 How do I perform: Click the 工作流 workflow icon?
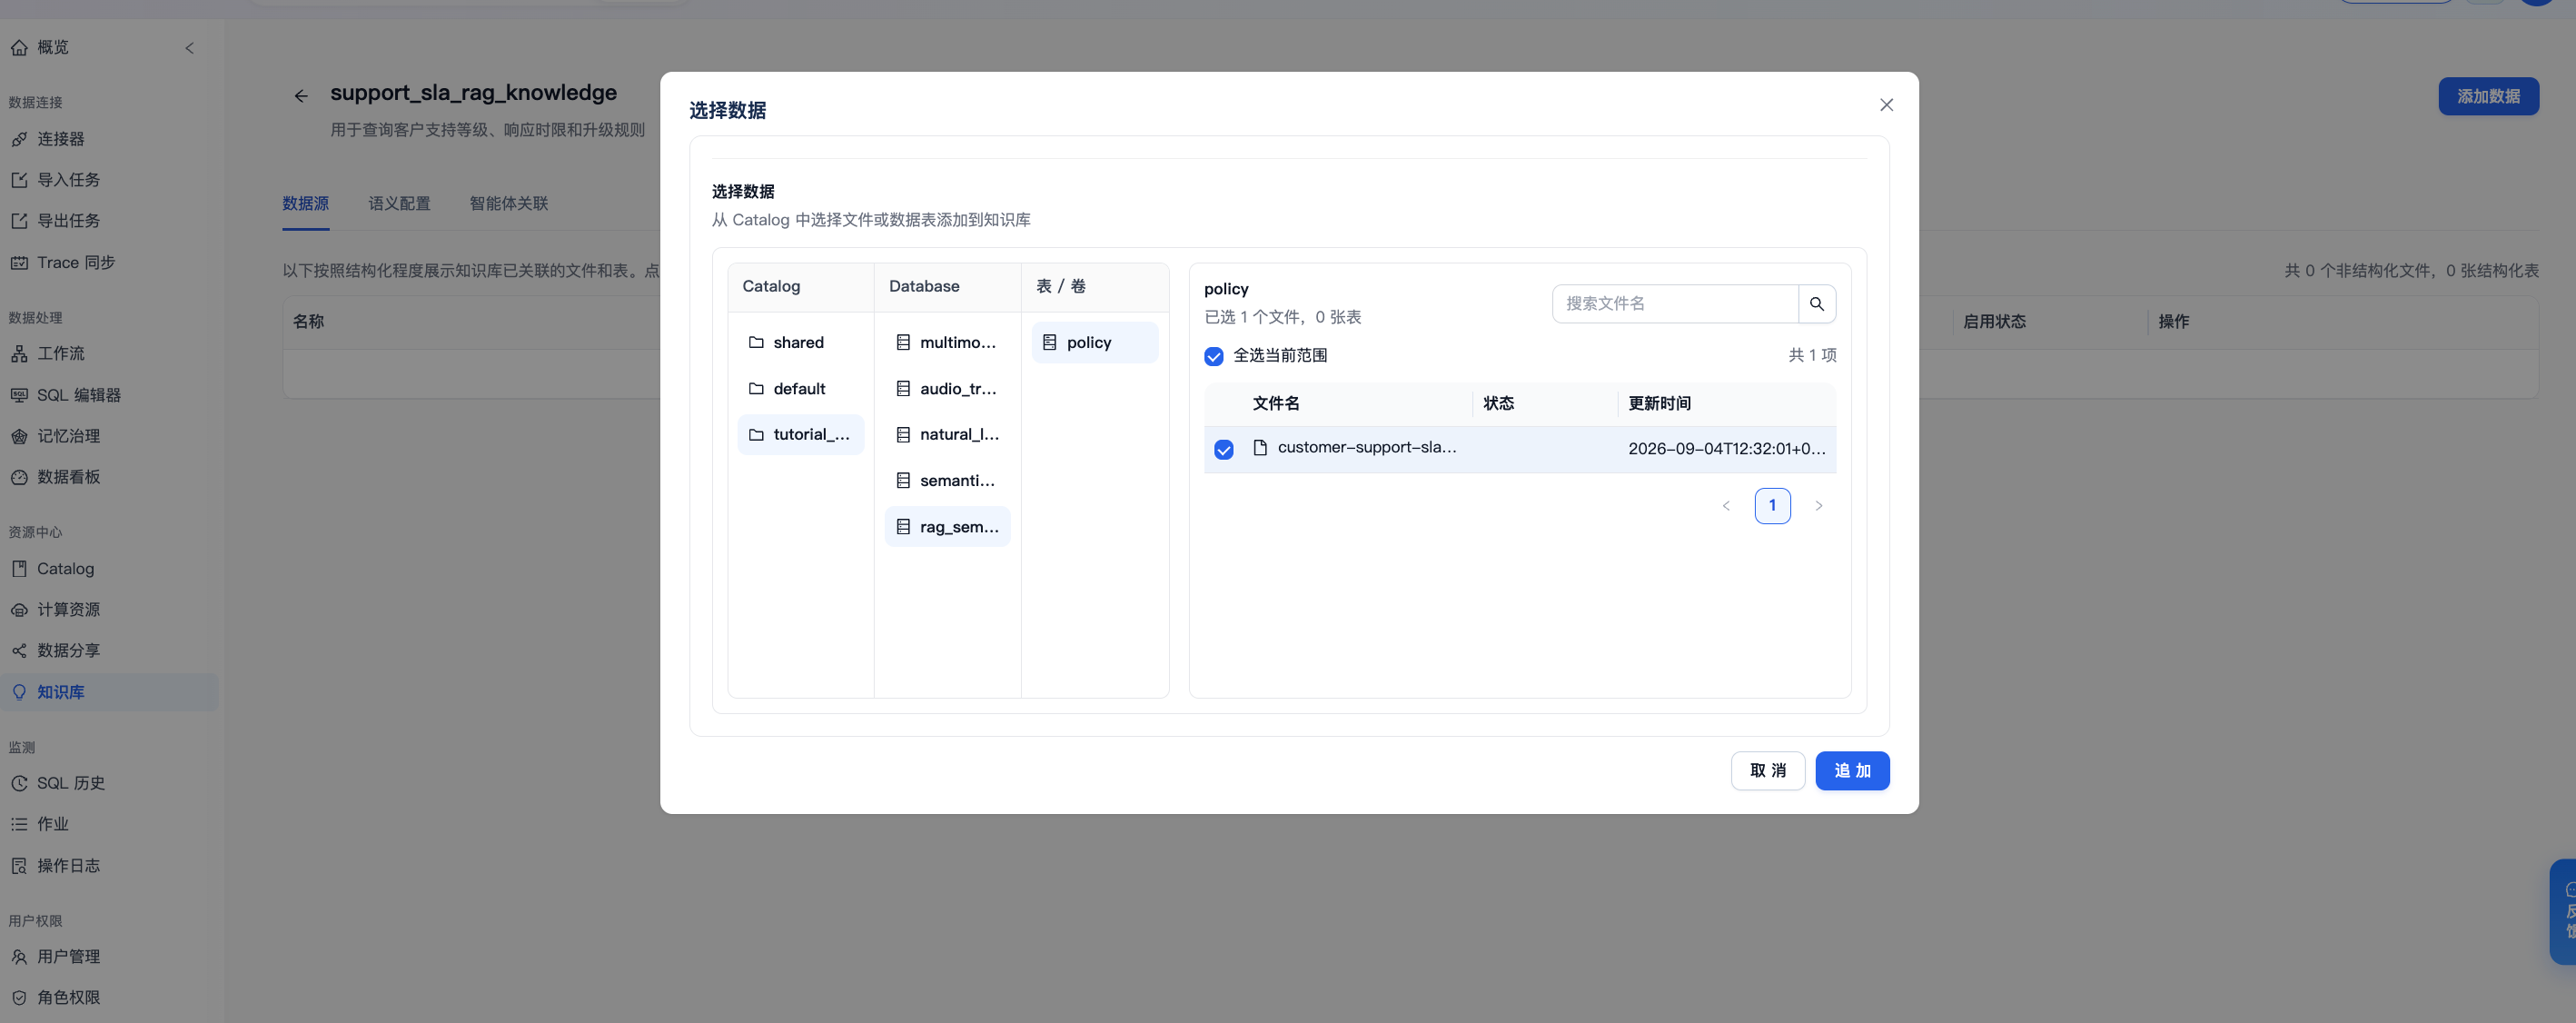pos(19,354)
